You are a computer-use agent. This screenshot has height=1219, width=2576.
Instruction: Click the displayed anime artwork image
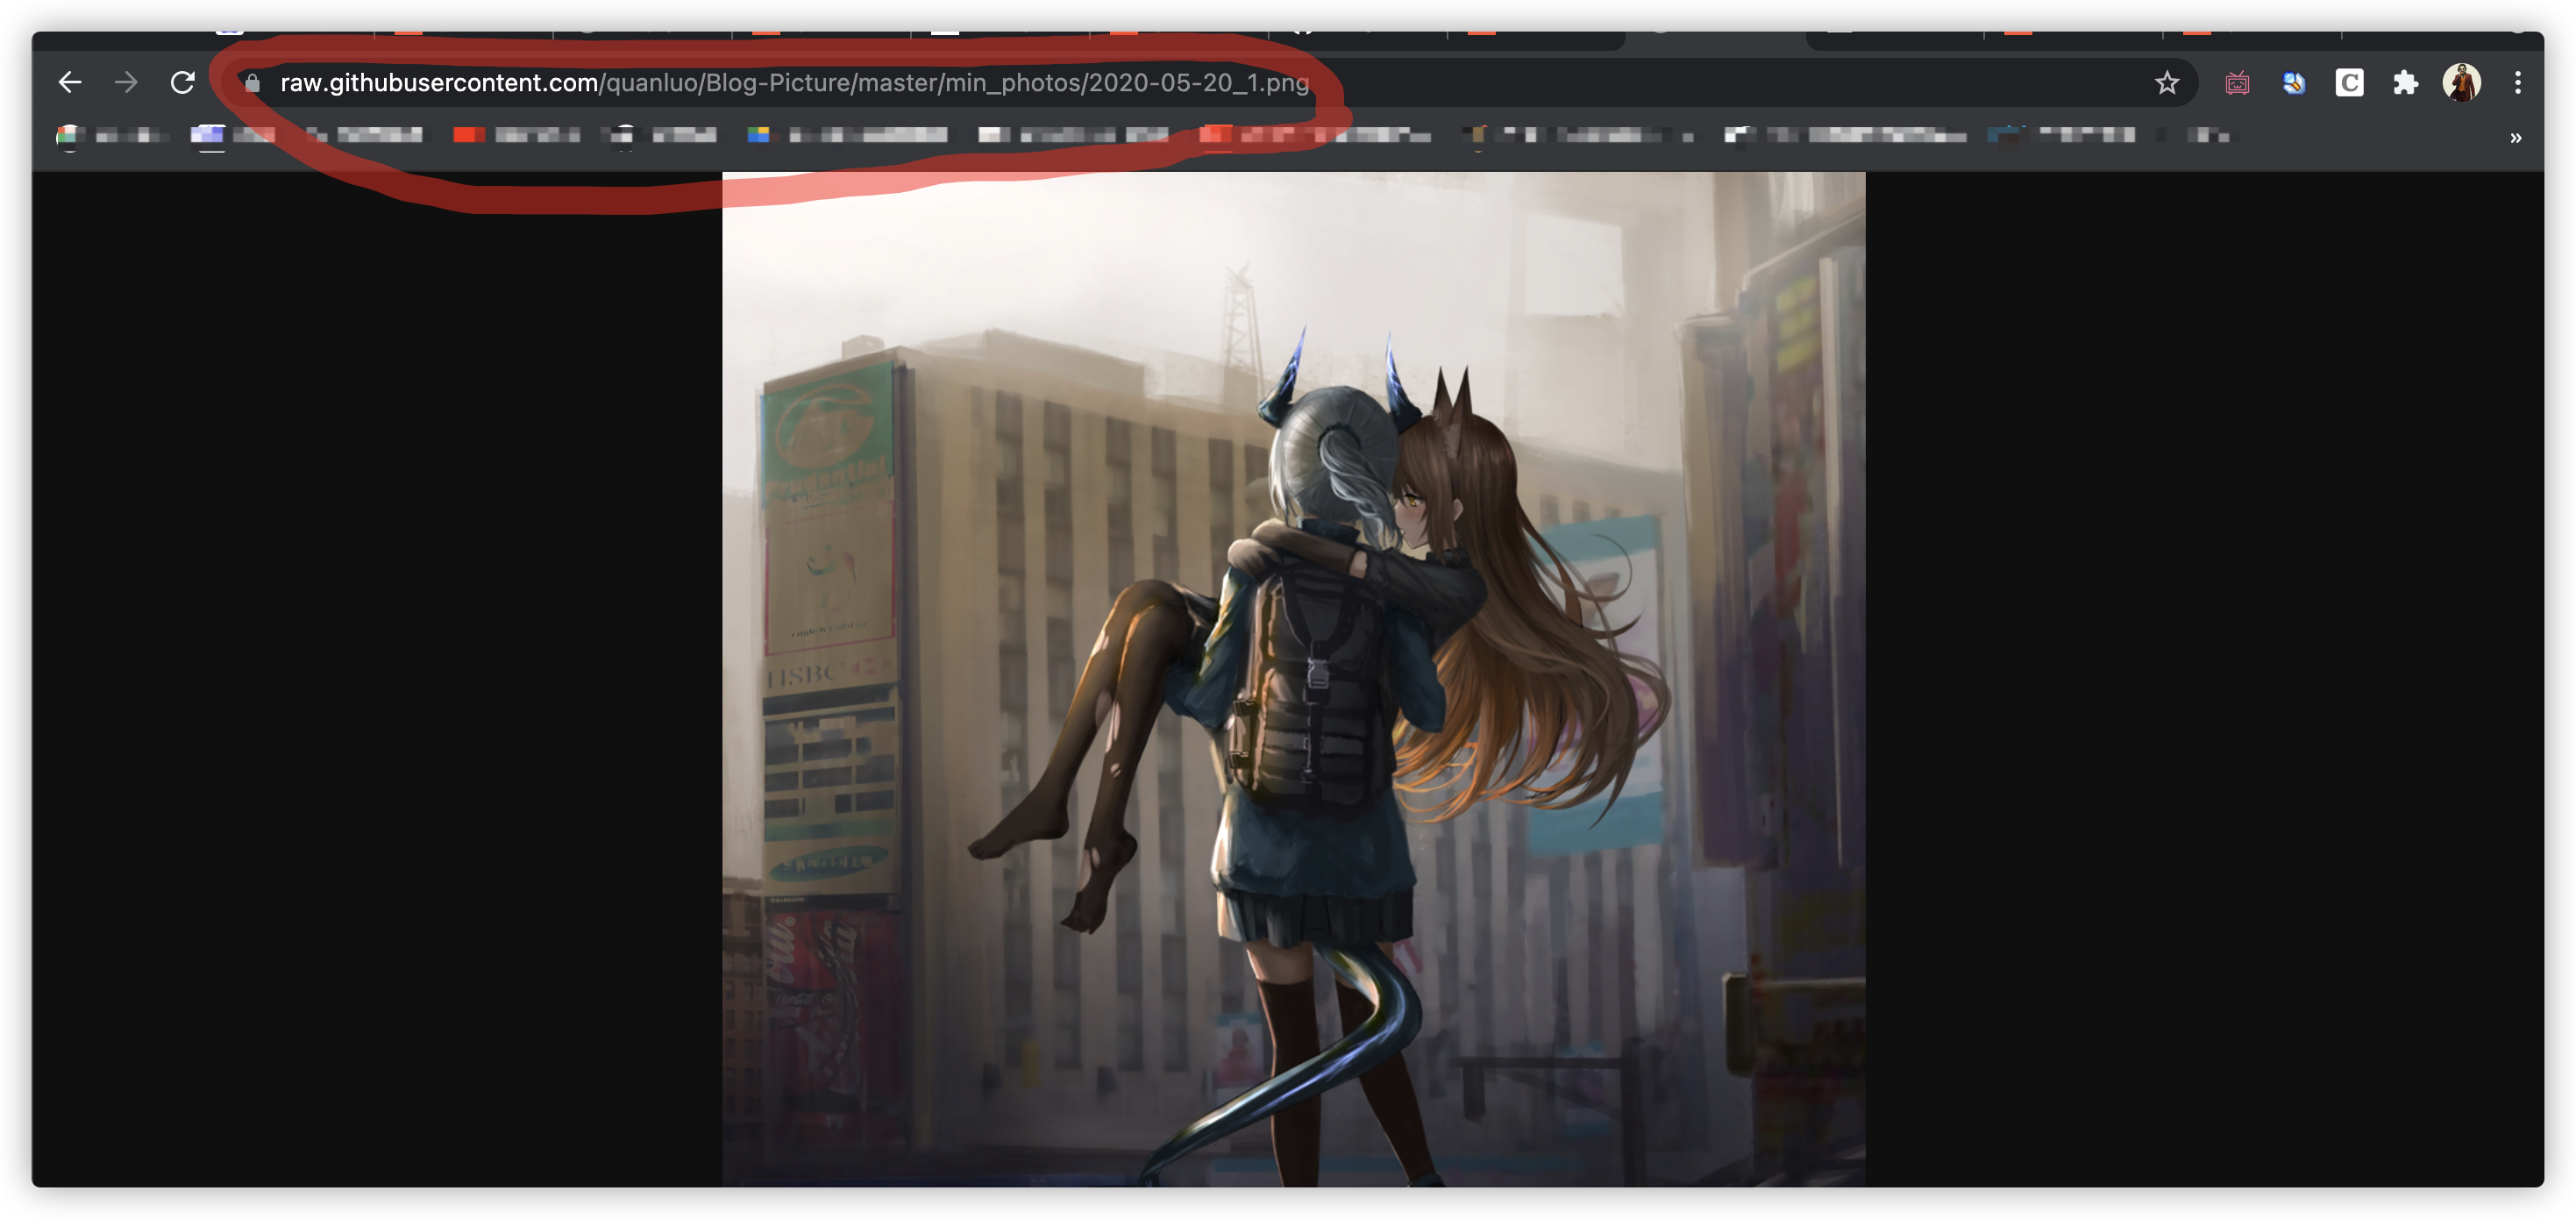coord(1293,679)
